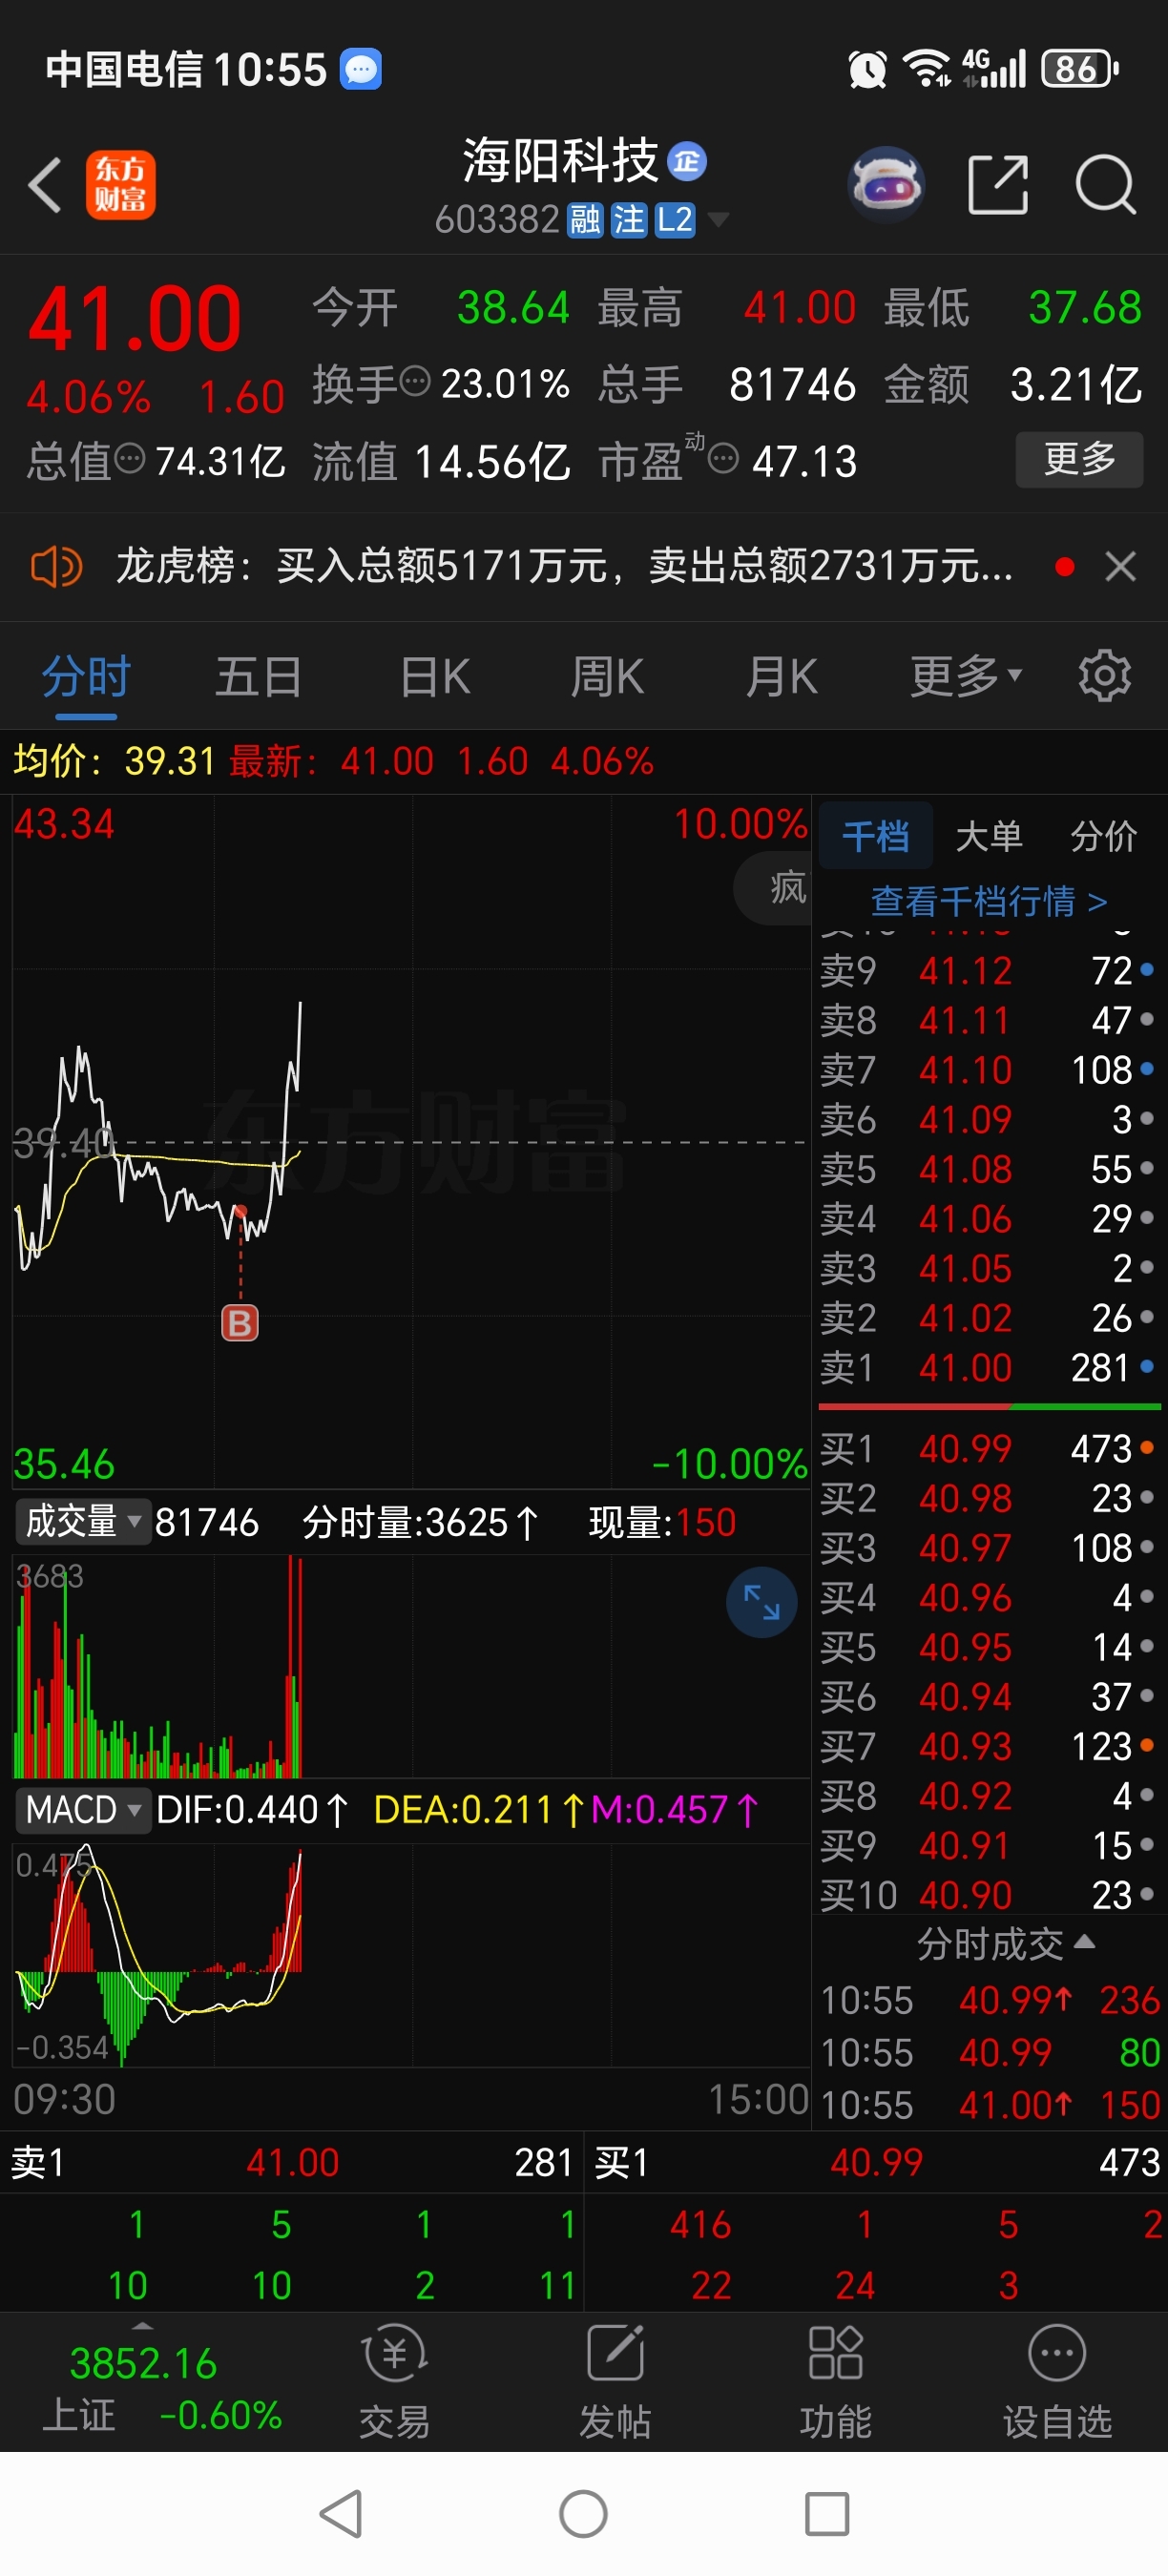Image resolution: width=1168 pixels, height=2576 pixels.
Task: Select the 买10 40.90 order row
Action: pos(988,1895)
